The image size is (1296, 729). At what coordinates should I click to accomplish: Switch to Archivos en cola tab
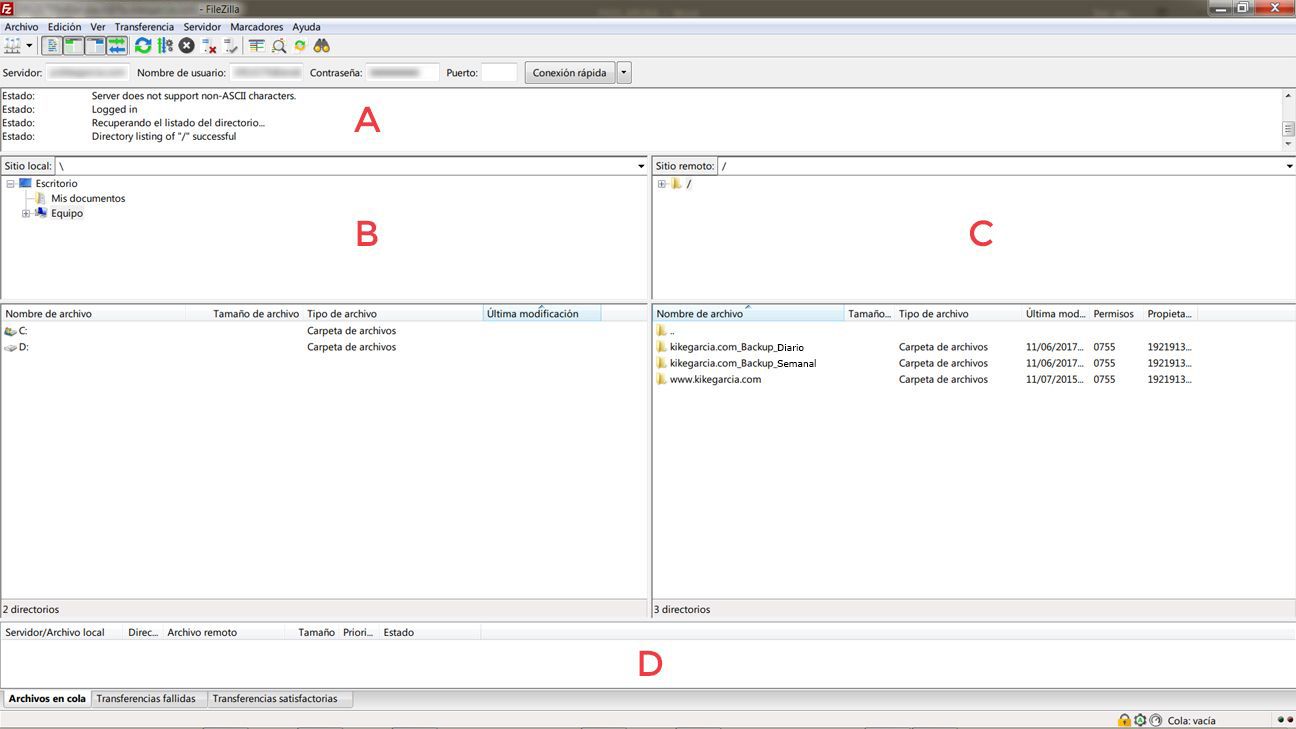(47, 699)
